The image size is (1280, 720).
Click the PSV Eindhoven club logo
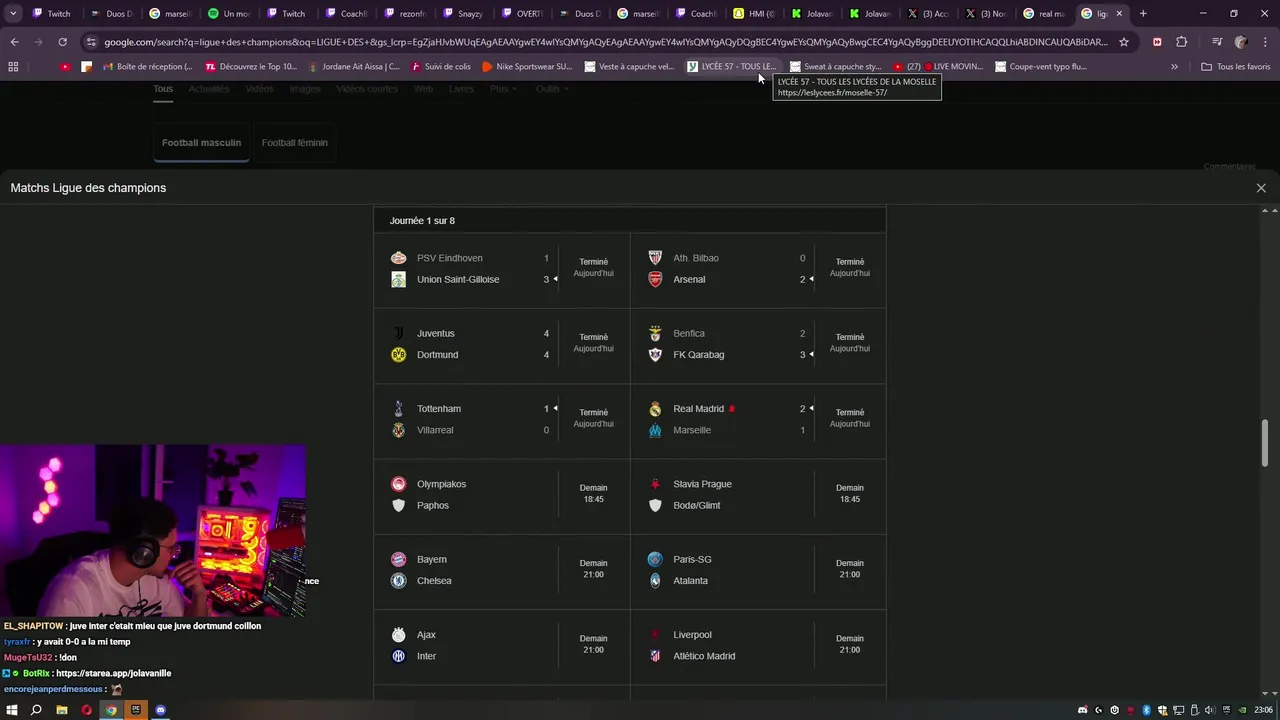[x=398, y=258]
